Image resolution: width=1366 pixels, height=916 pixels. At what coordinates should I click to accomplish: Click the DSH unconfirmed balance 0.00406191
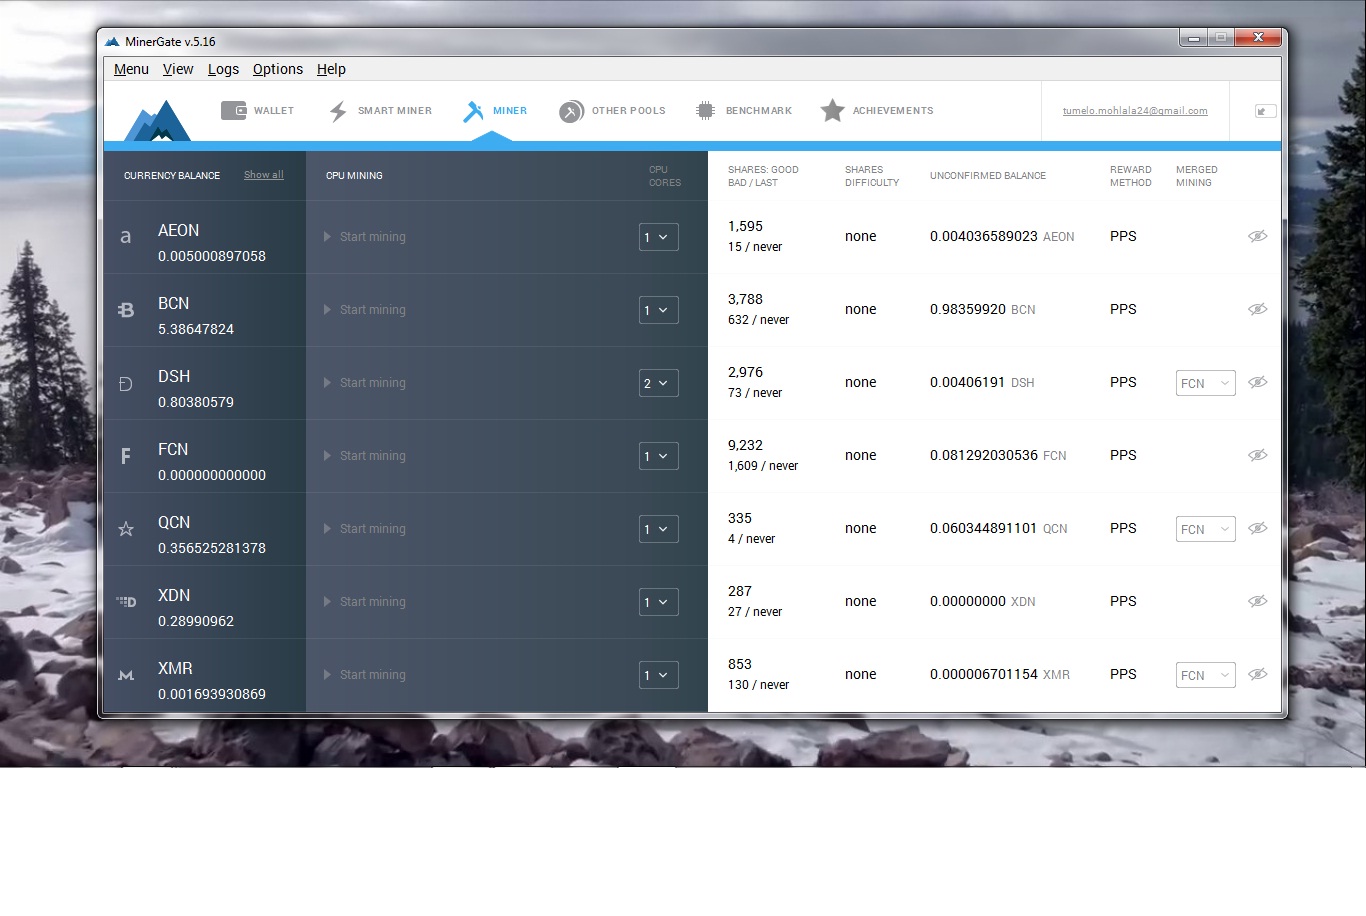pos(968,382)
